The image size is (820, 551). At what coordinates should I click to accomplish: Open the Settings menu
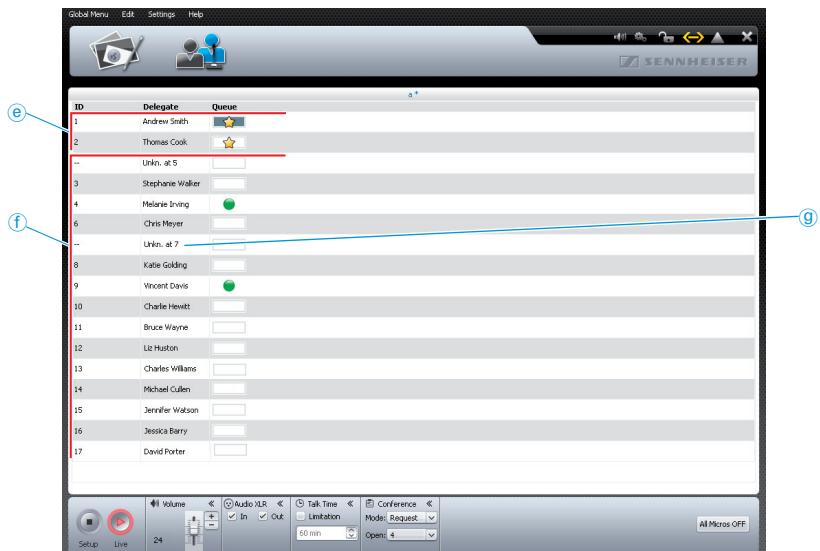click(x=162, y=14)
